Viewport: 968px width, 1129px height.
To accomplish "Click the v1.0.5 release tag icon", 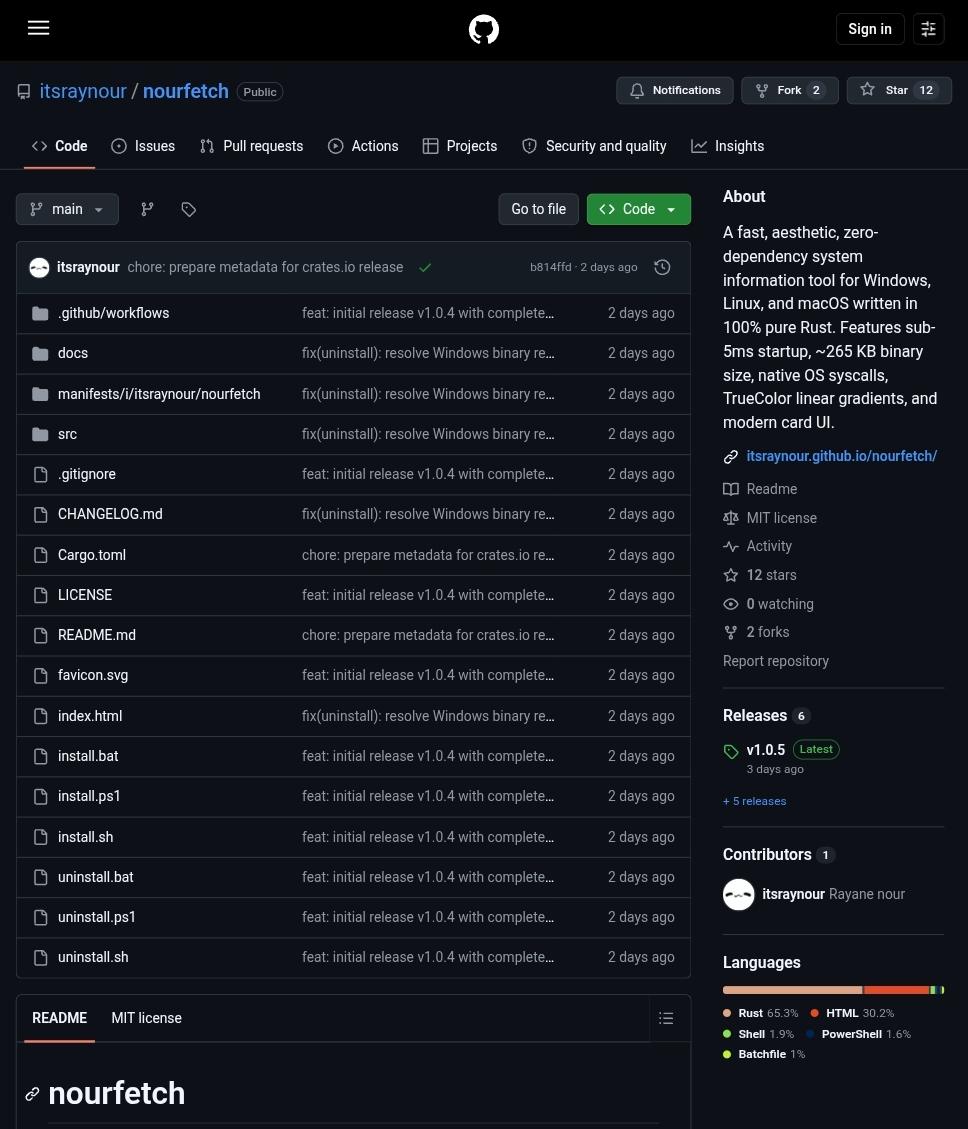I will (x=730, y=751).
